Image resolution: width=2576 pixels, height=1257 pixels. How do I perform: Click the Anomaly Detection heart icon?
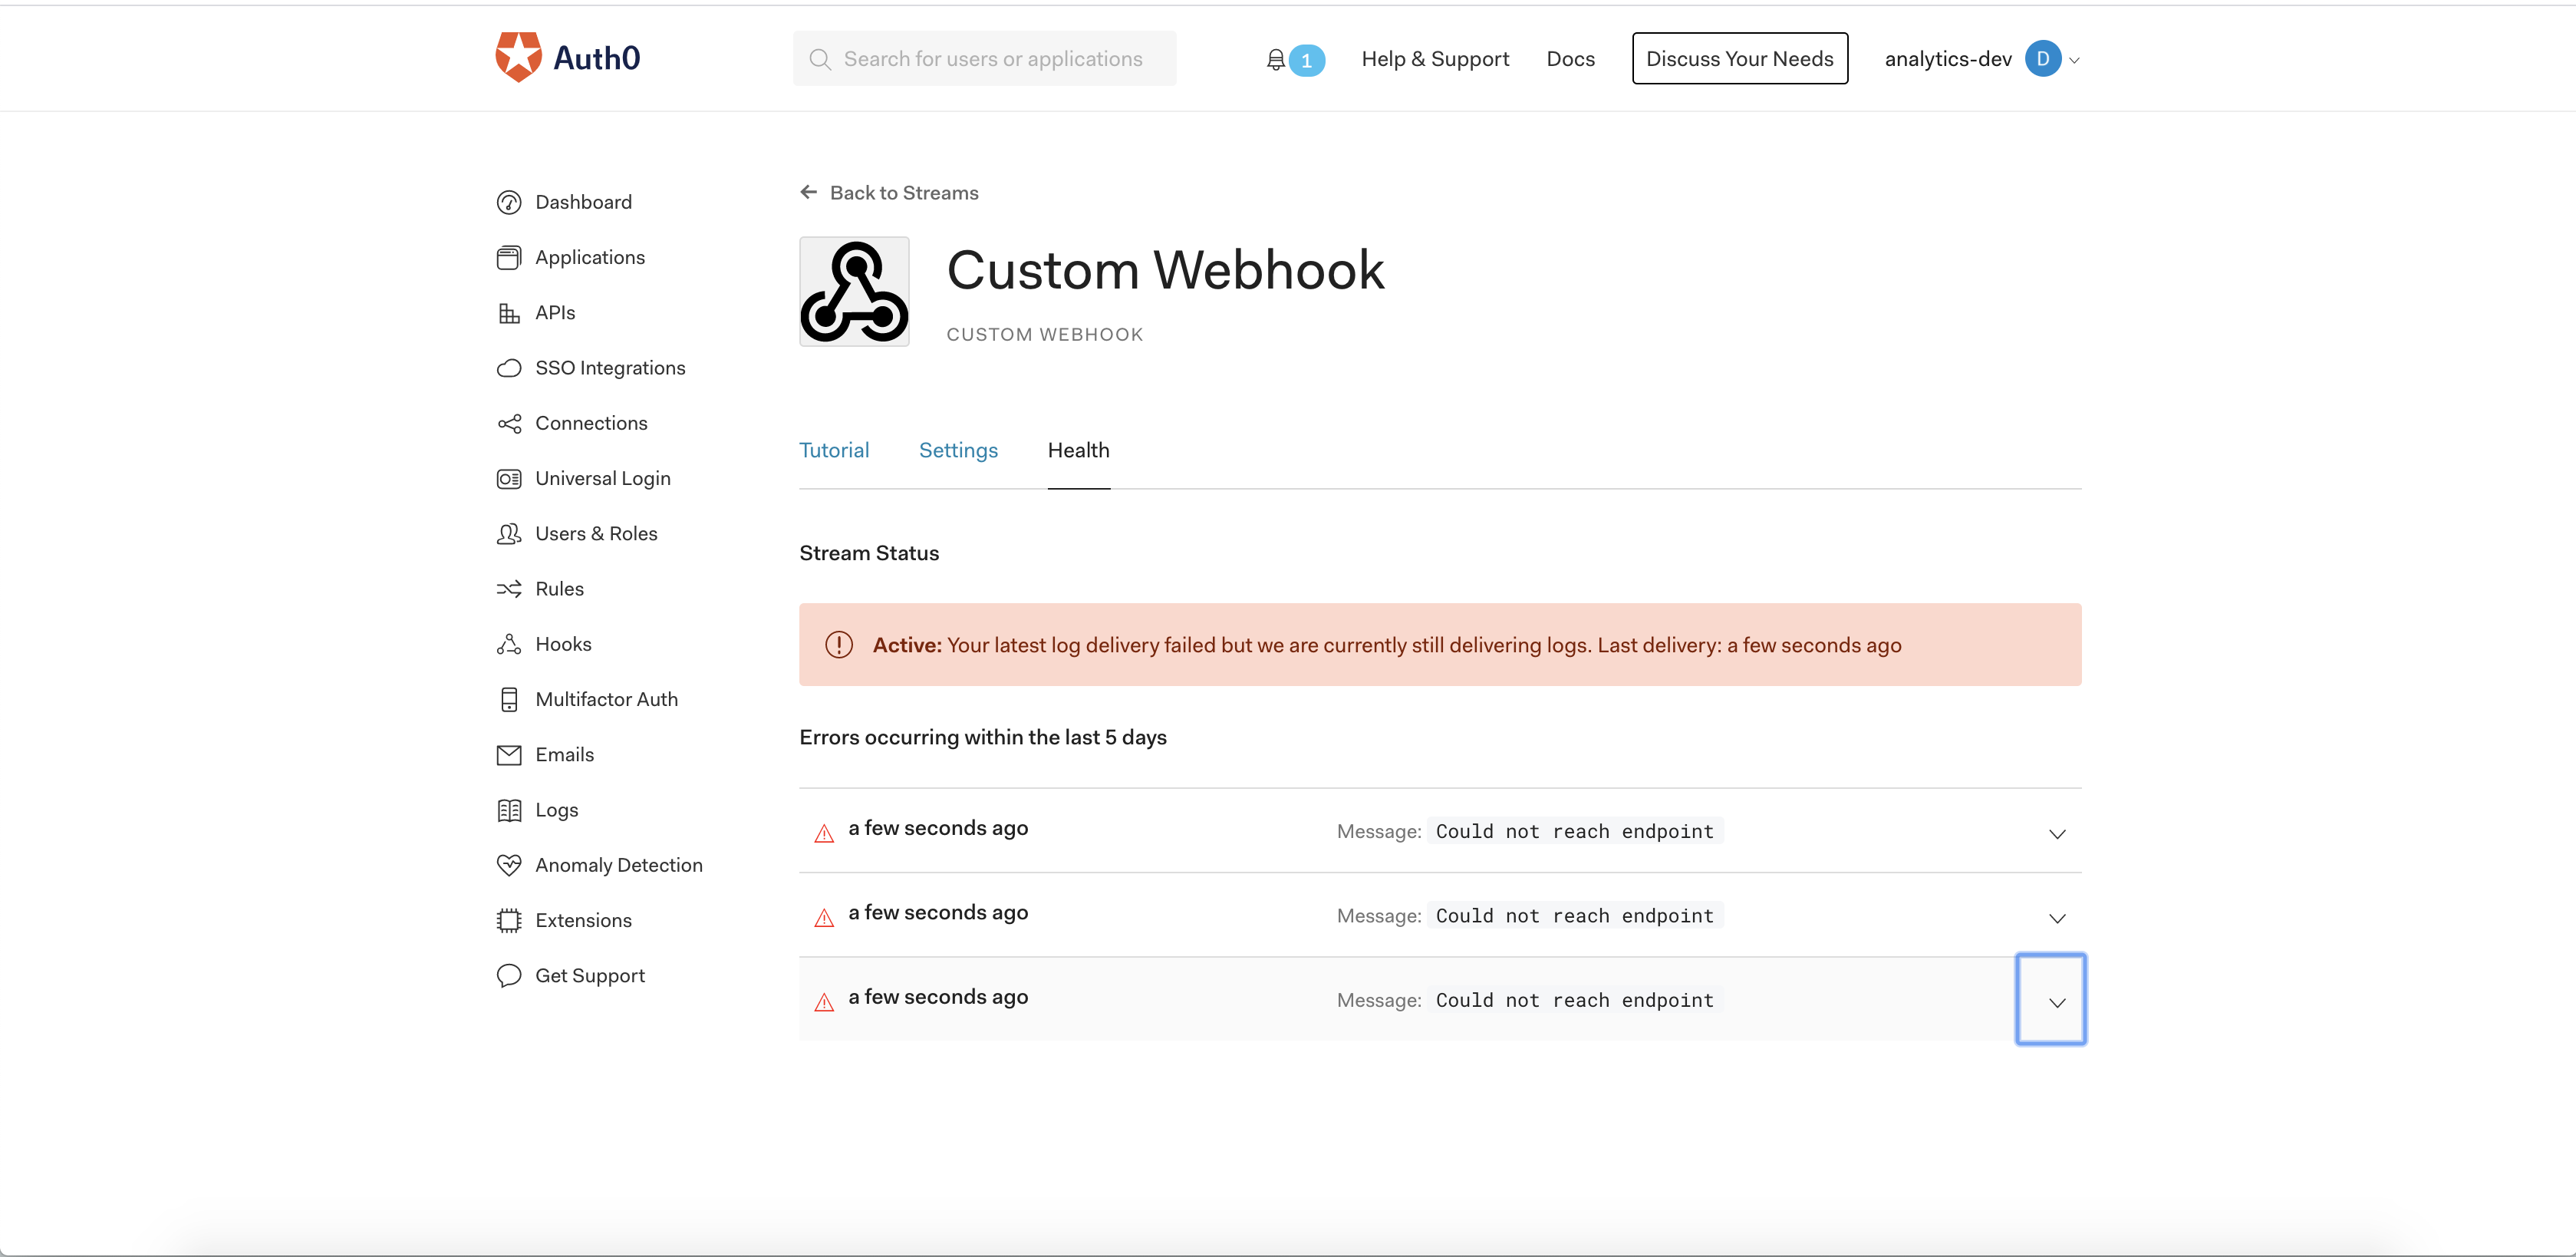[509, 865]
